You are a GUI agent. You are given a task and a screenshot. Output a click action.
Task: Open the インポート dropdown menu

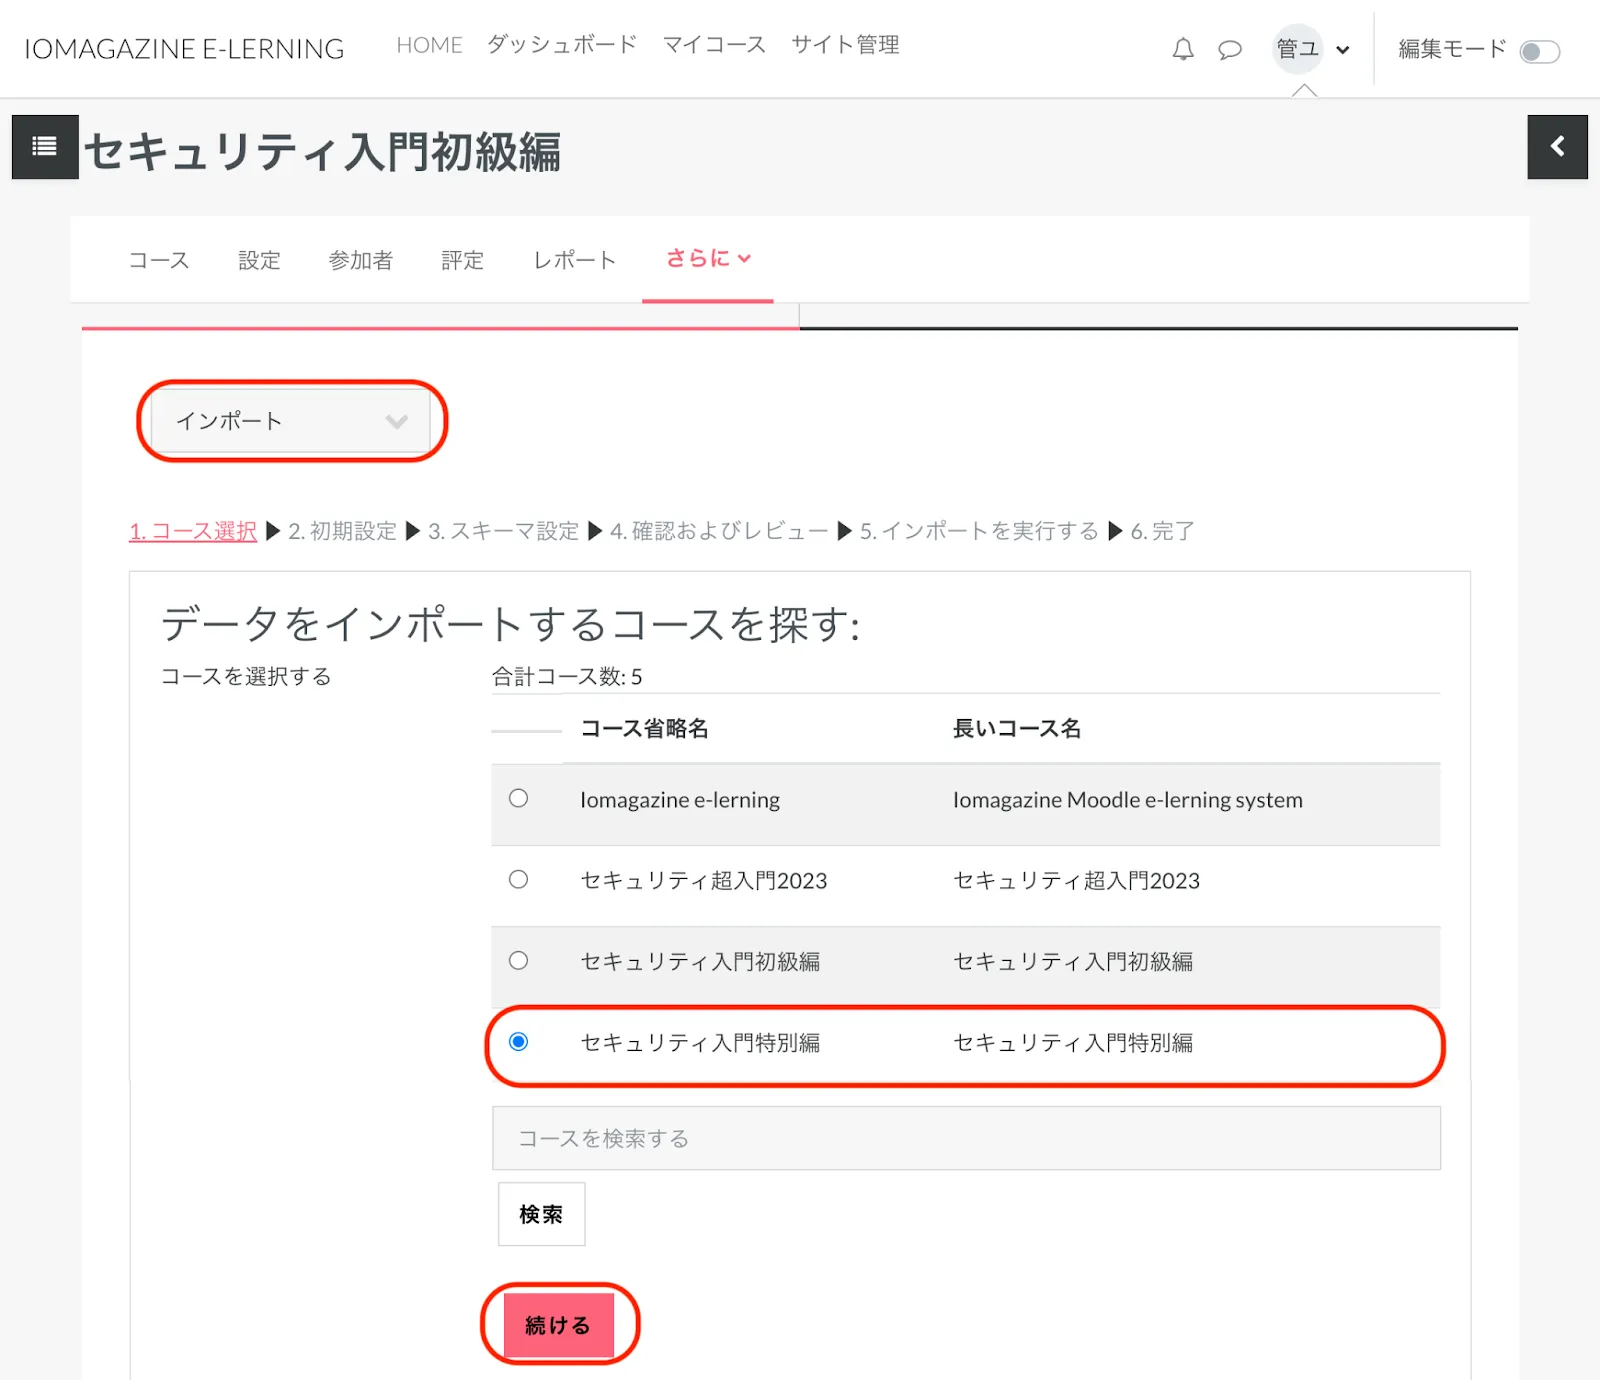pos(291,421)
